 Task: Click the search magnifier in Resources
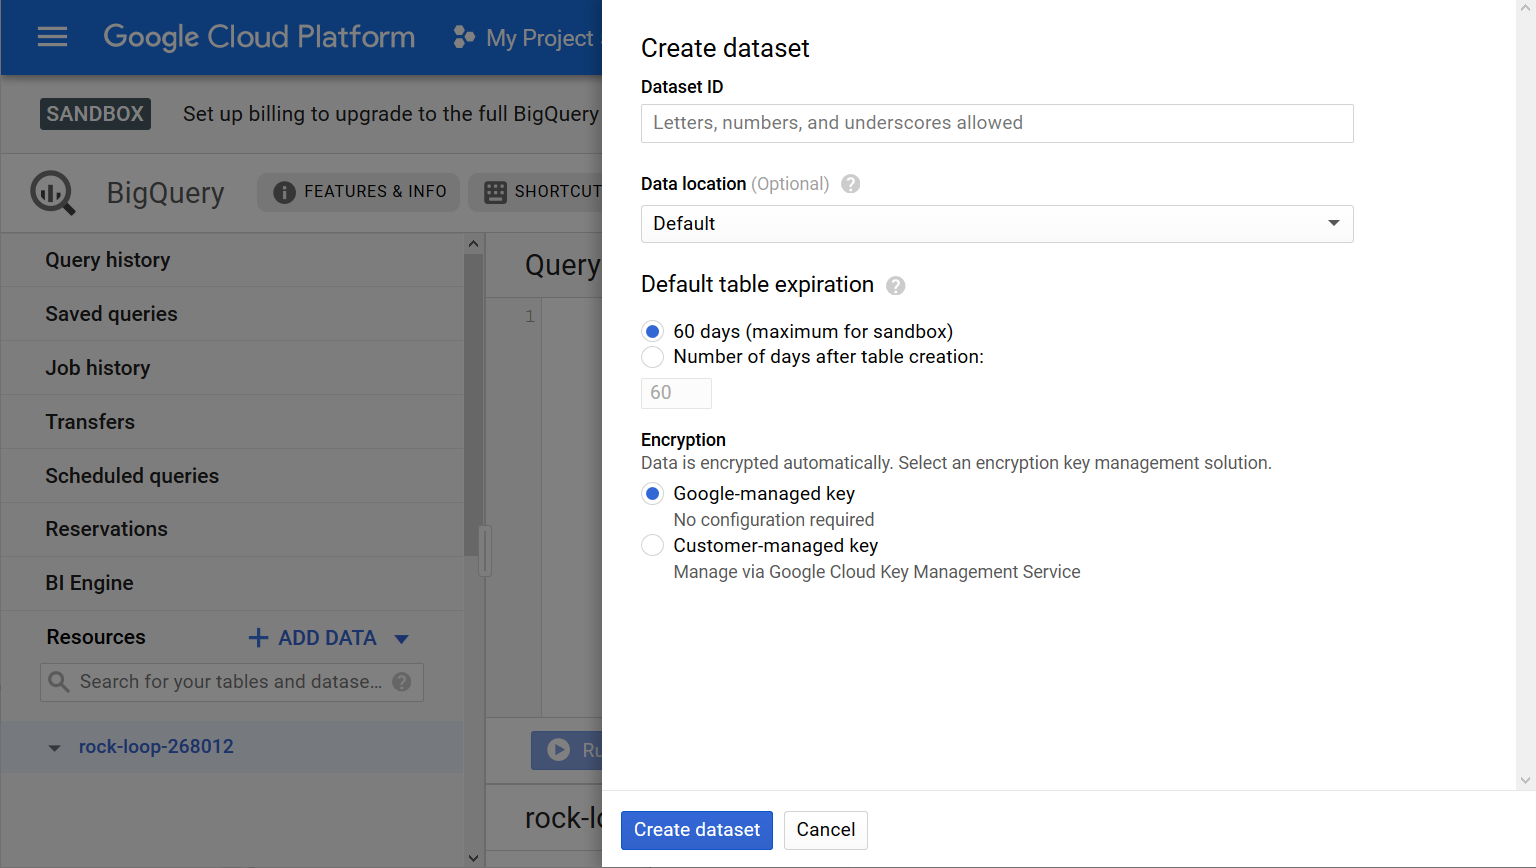click(x=59, y=682)
